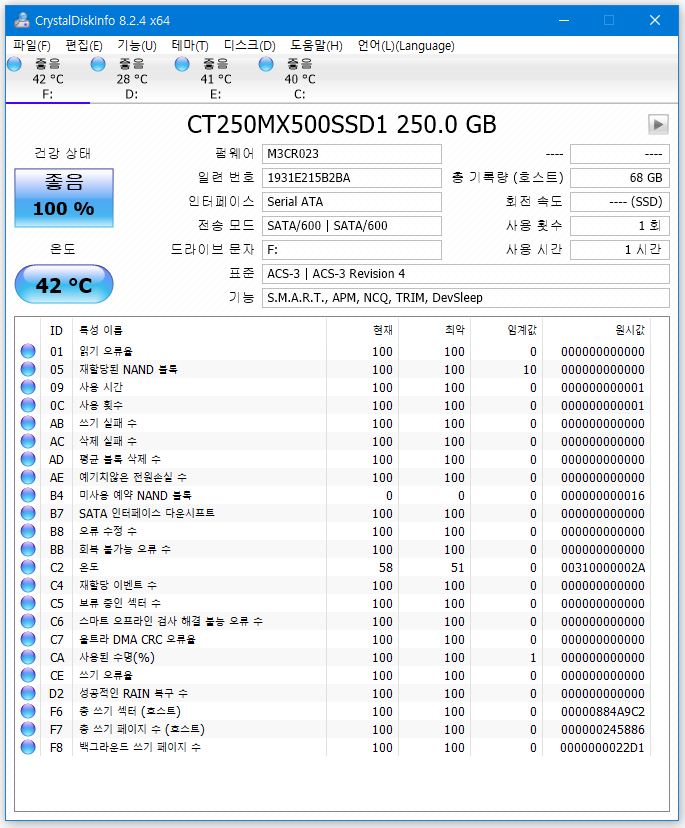Click the rotation rate field ---- (SSD)
Image resolution: width=685 pixels, height=828 pixels.
point(620,202)
